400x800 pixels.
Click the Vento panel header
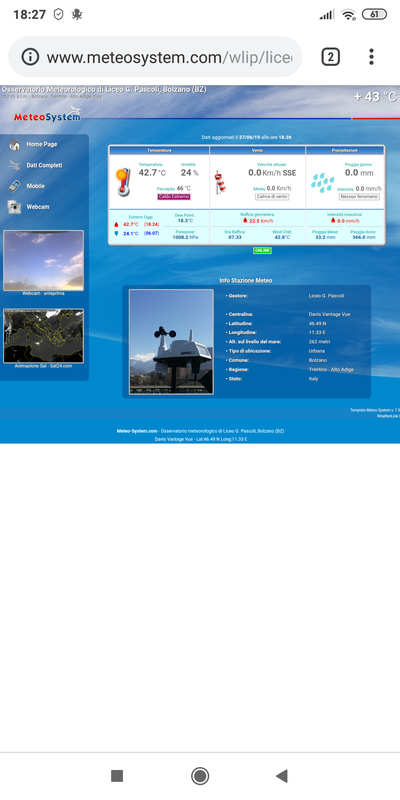(258, 151)
